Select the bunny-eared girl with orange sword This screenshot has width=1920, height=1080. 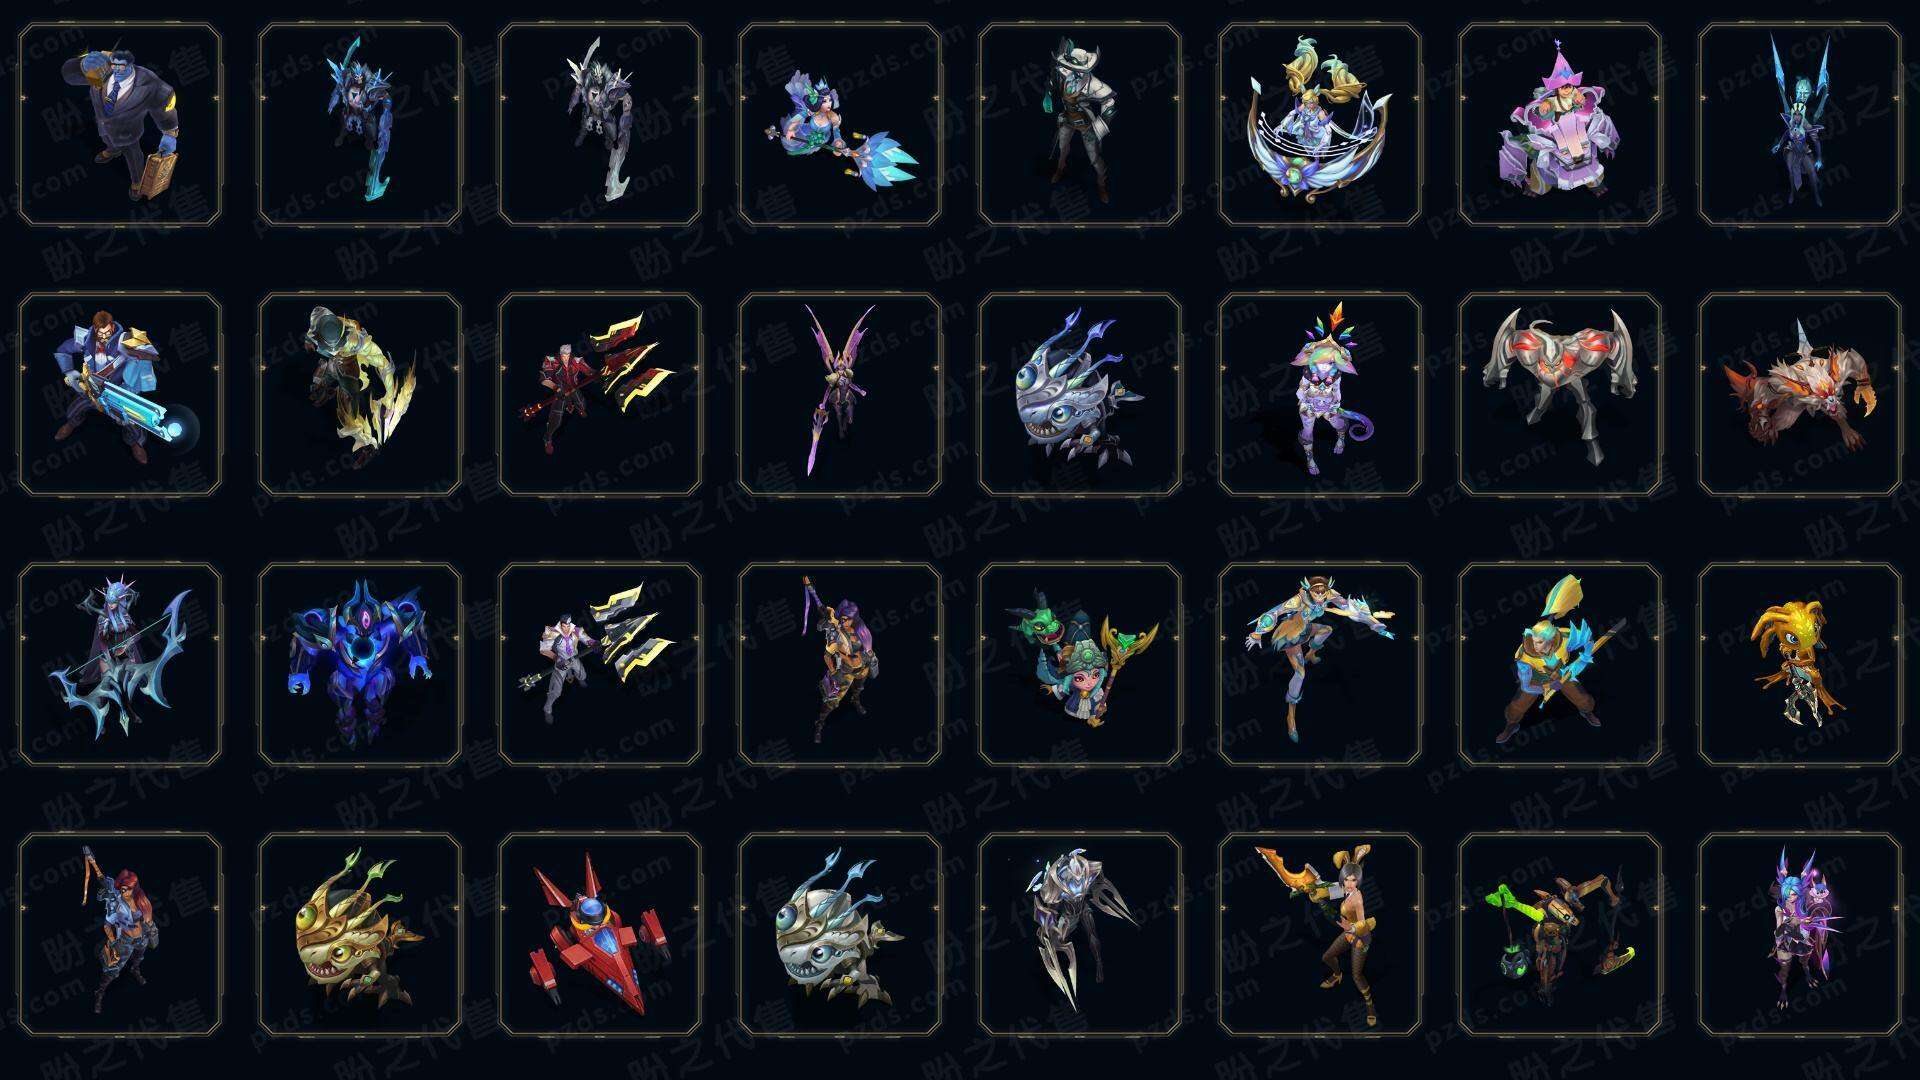[x=1320, y=934]
